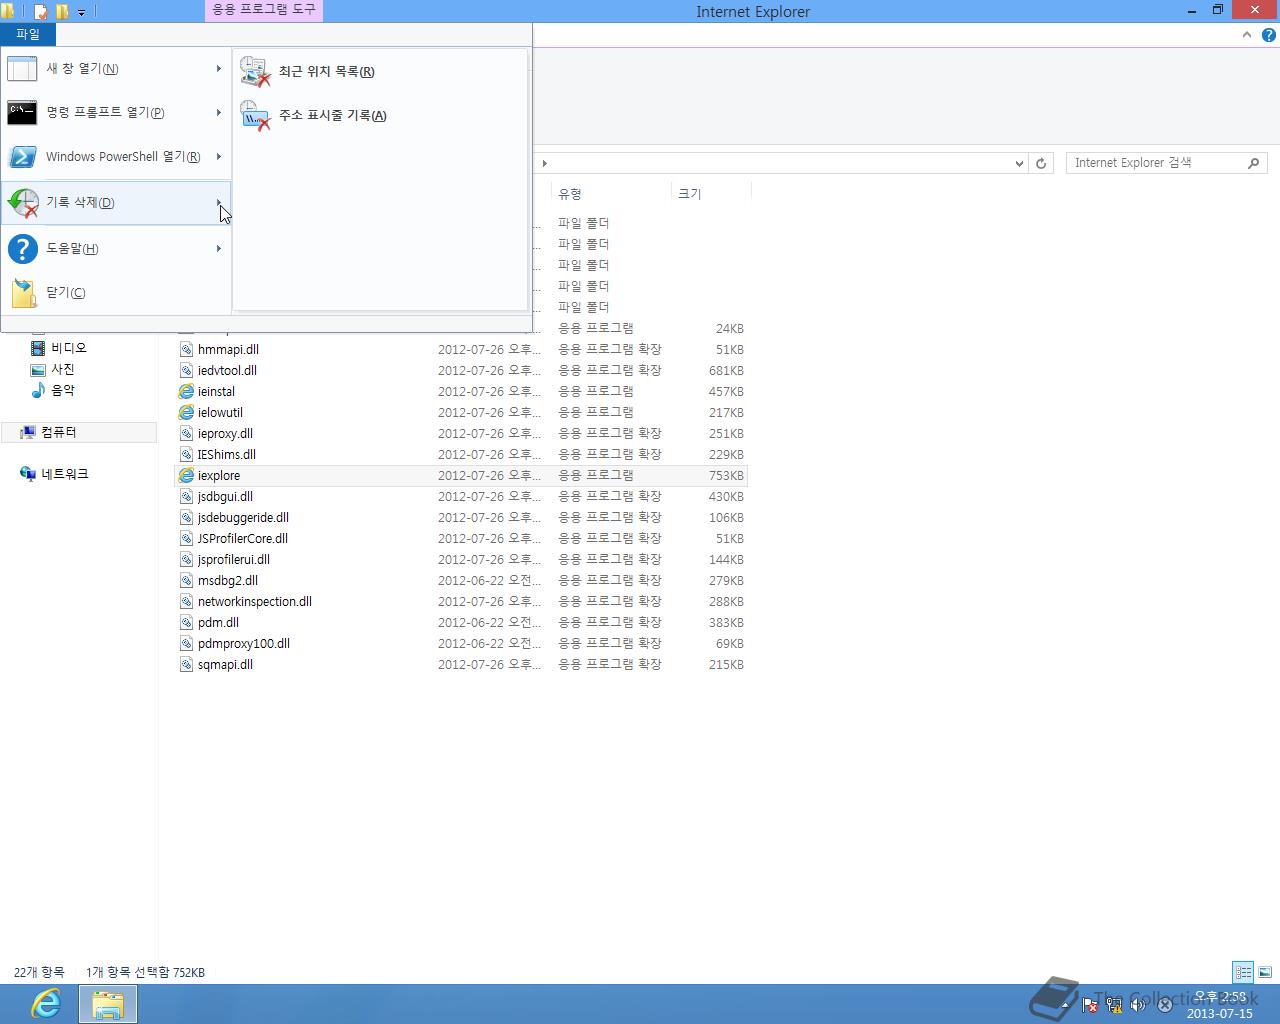This screenshot has height=1024, width=1280.
Task: Select the ieproxy.dll file
Action: pos(225,434)
